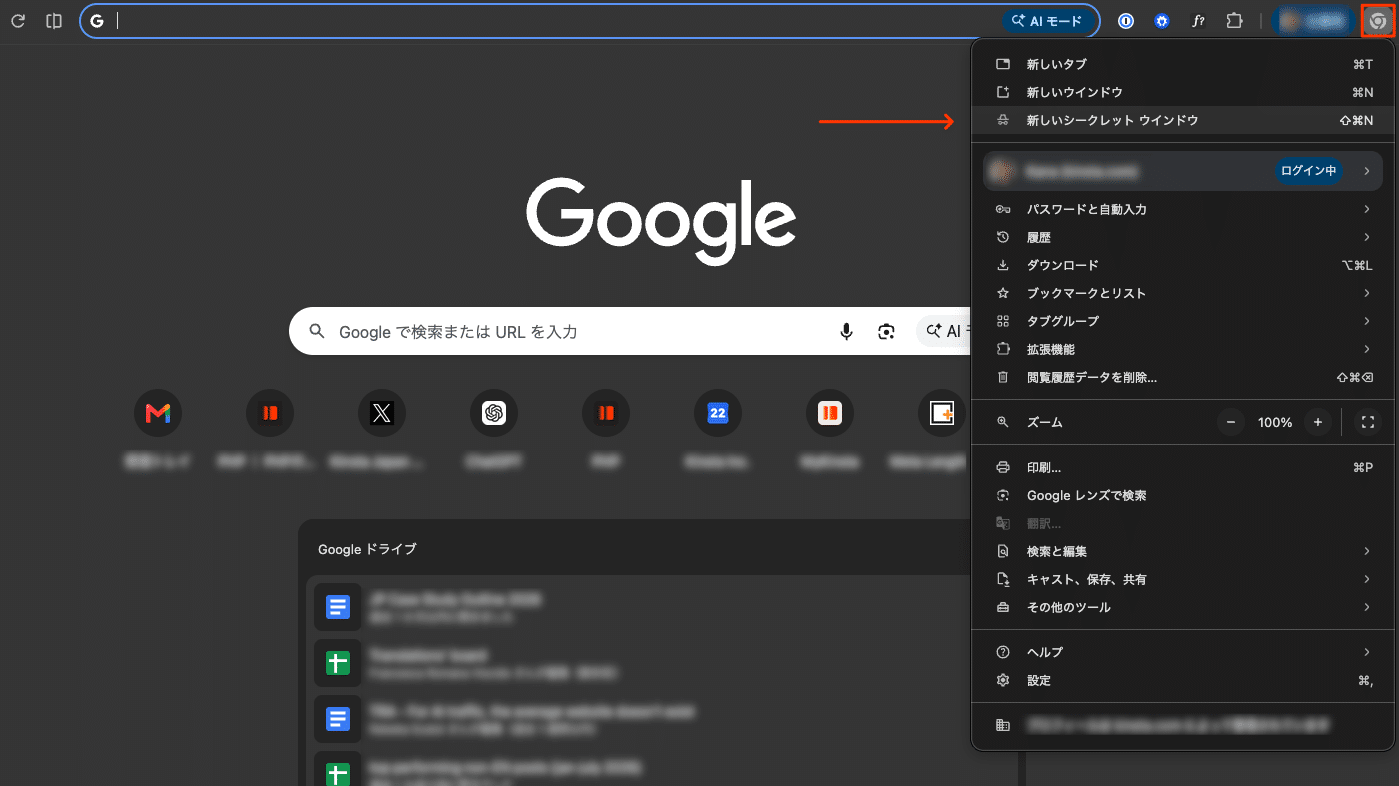Open パスワードと自動入力 submenu
Image resolution: width=1399 pixels, height=786 pixels.
click(1183, 209)
